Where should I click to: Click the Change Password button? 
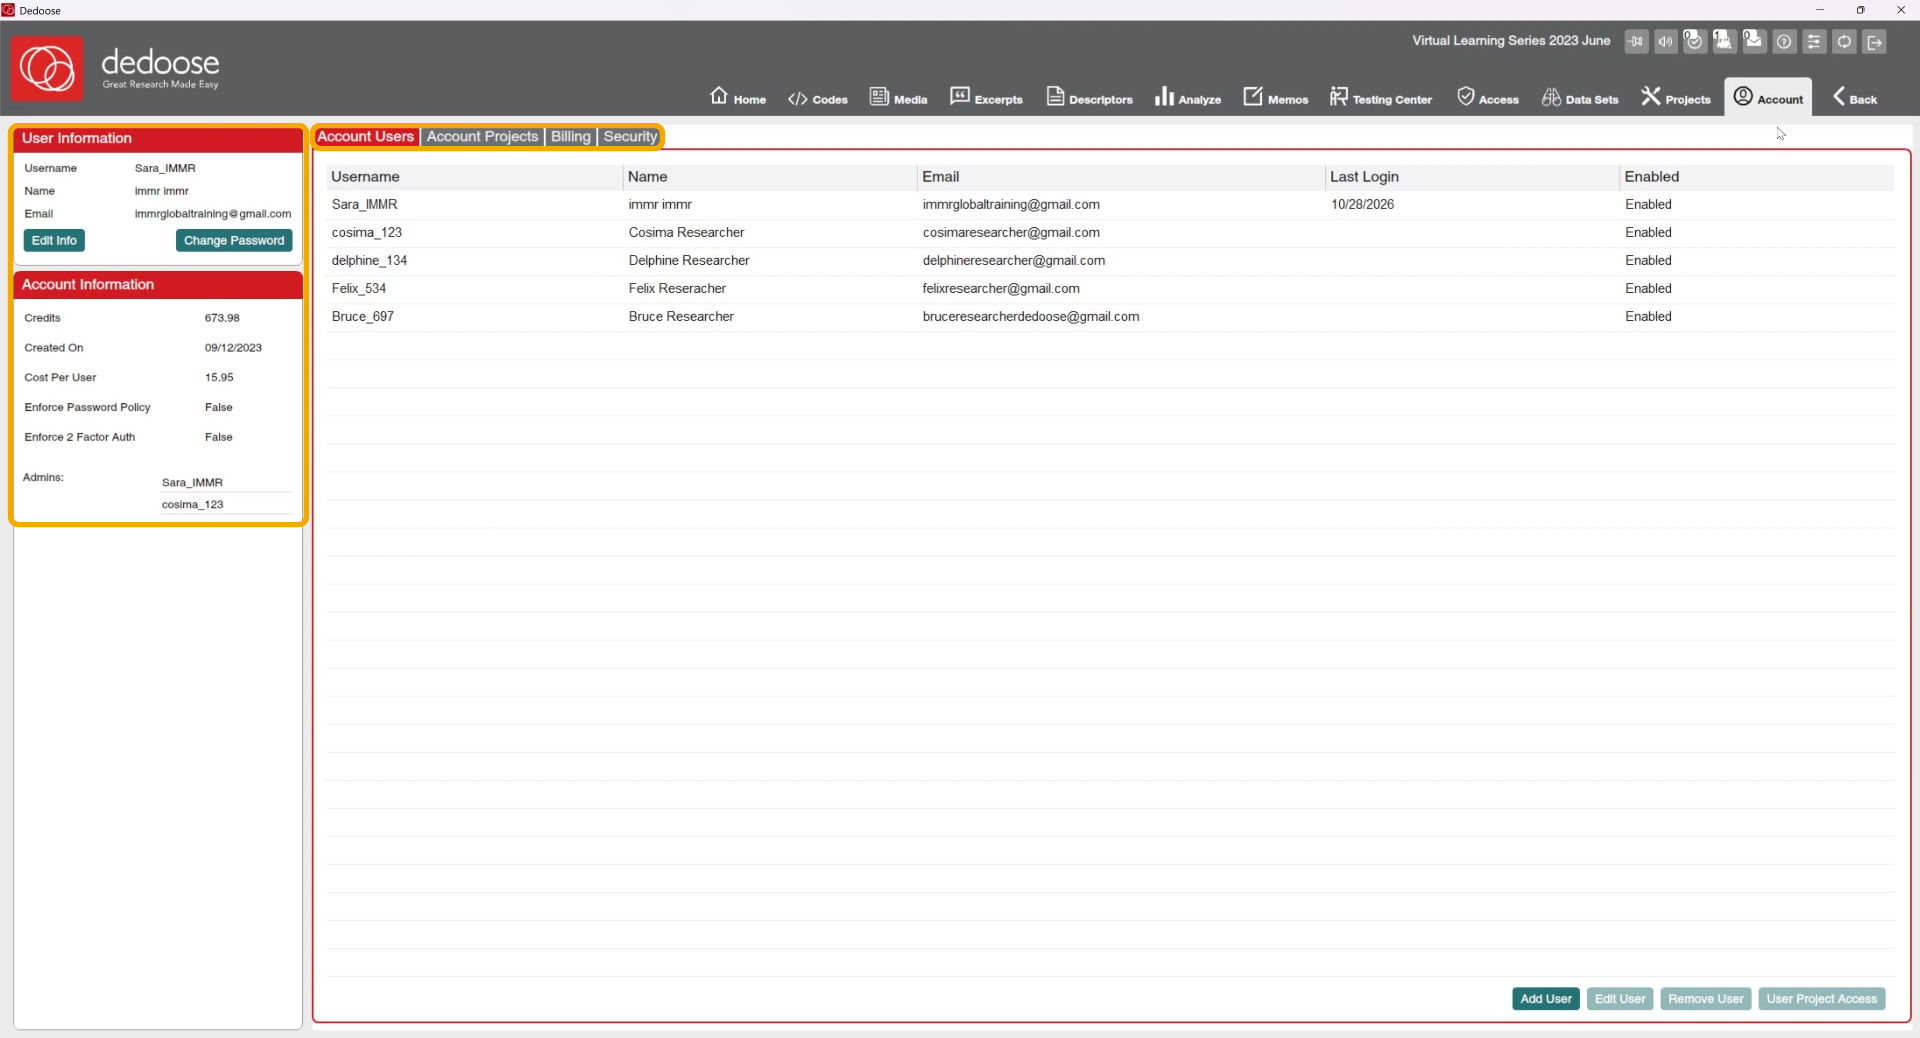[x=234, y=241]
